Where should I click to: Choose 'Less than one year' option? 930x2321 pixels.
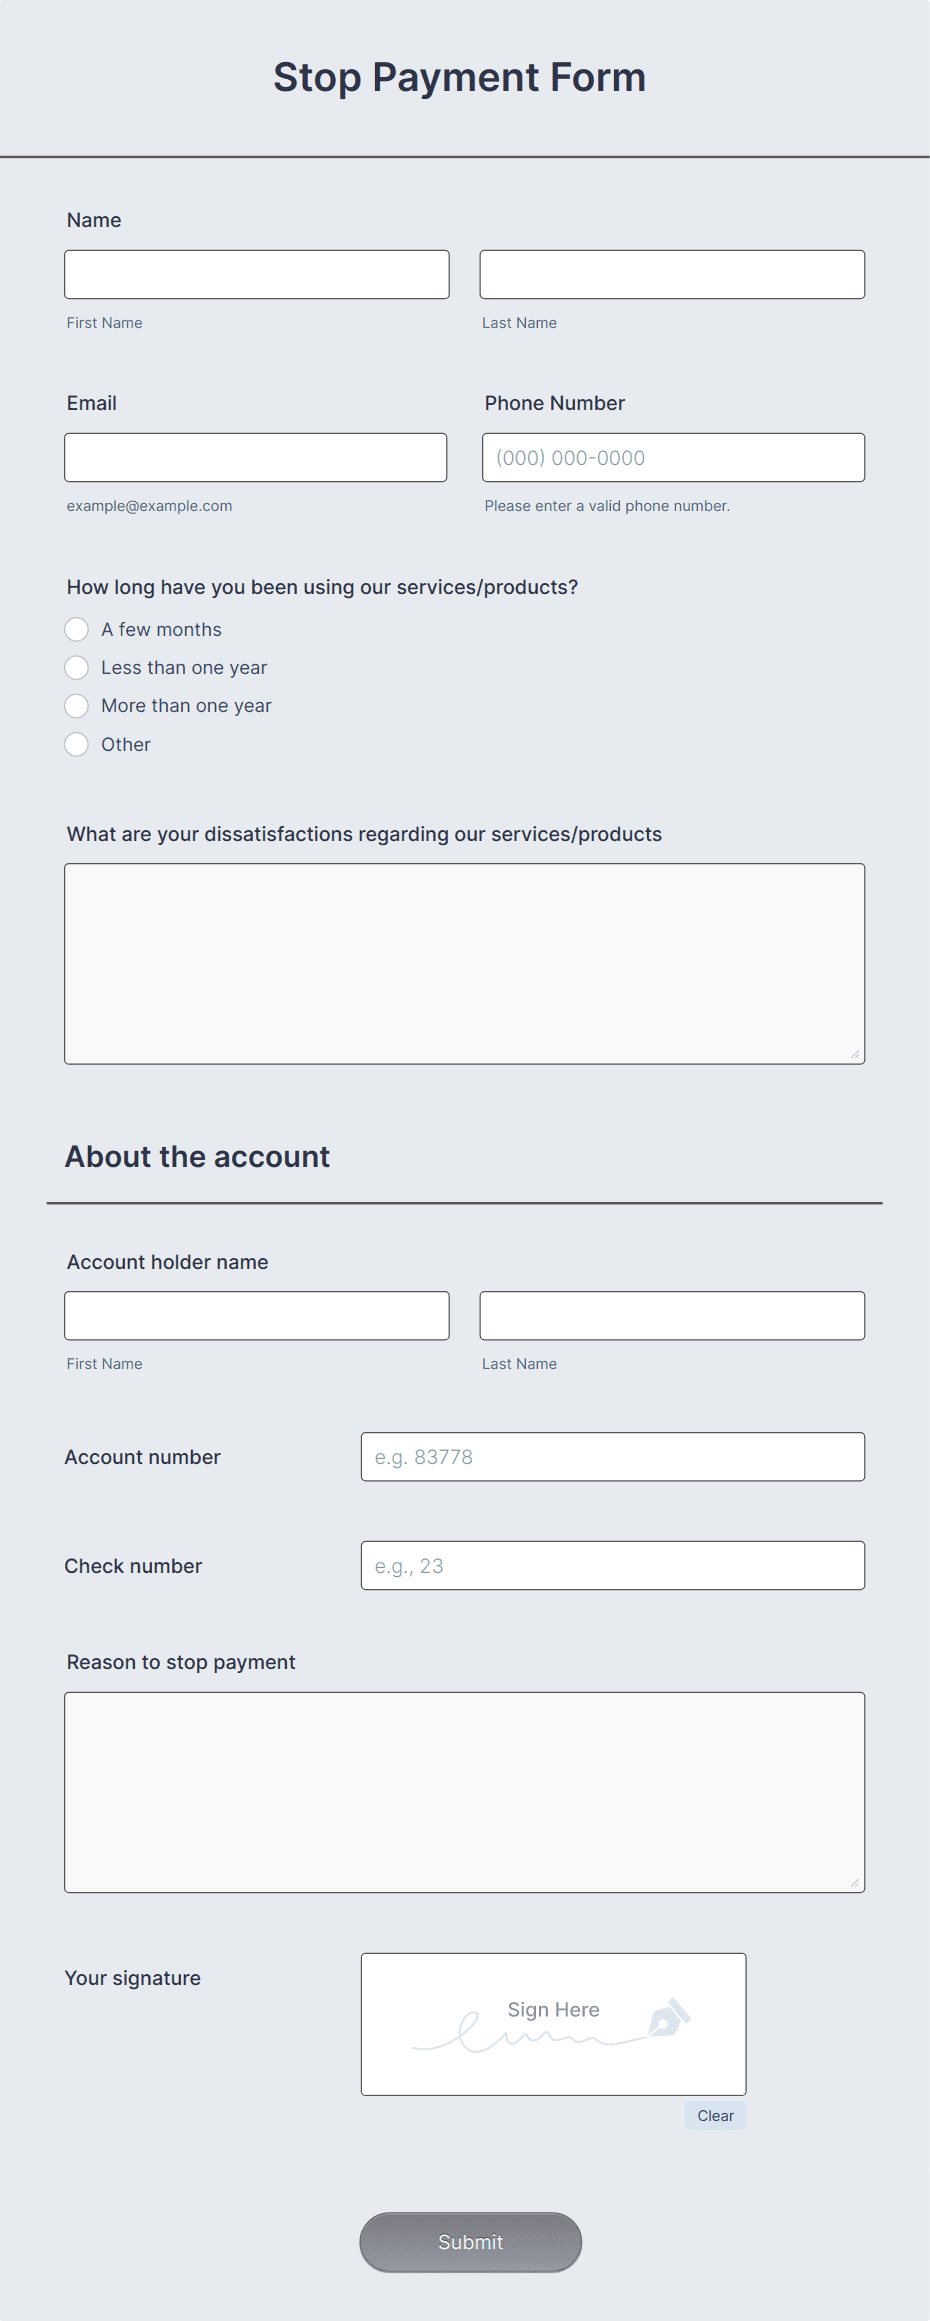click(x=76, y=667)
